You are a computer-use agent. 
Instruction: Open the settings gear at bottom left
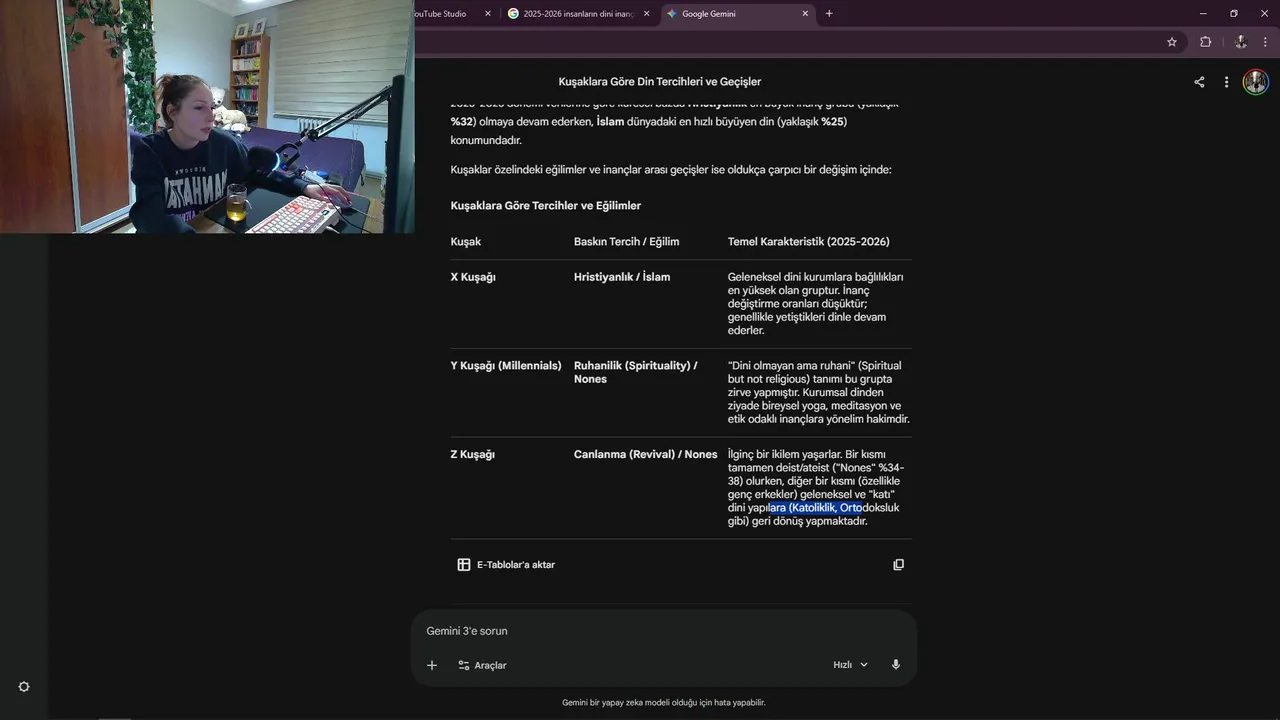tap(24, 687)
